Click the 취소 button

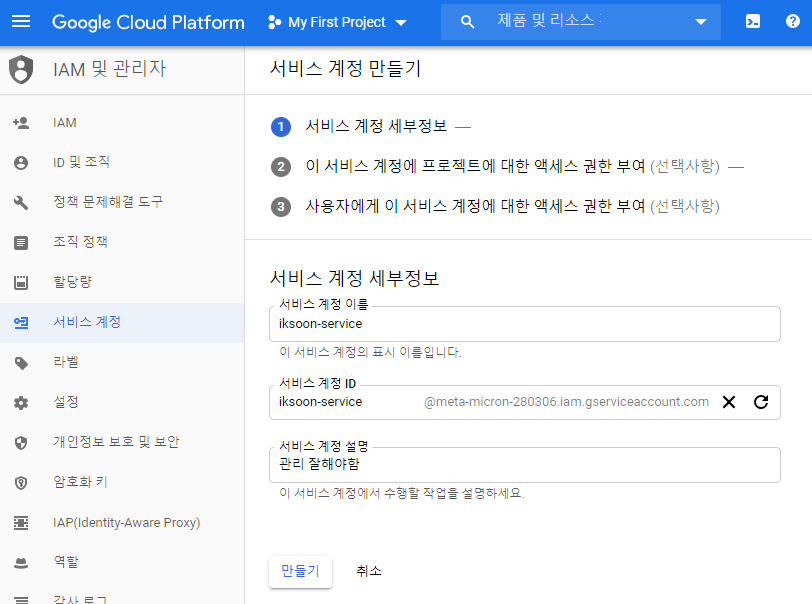(369, 571)
